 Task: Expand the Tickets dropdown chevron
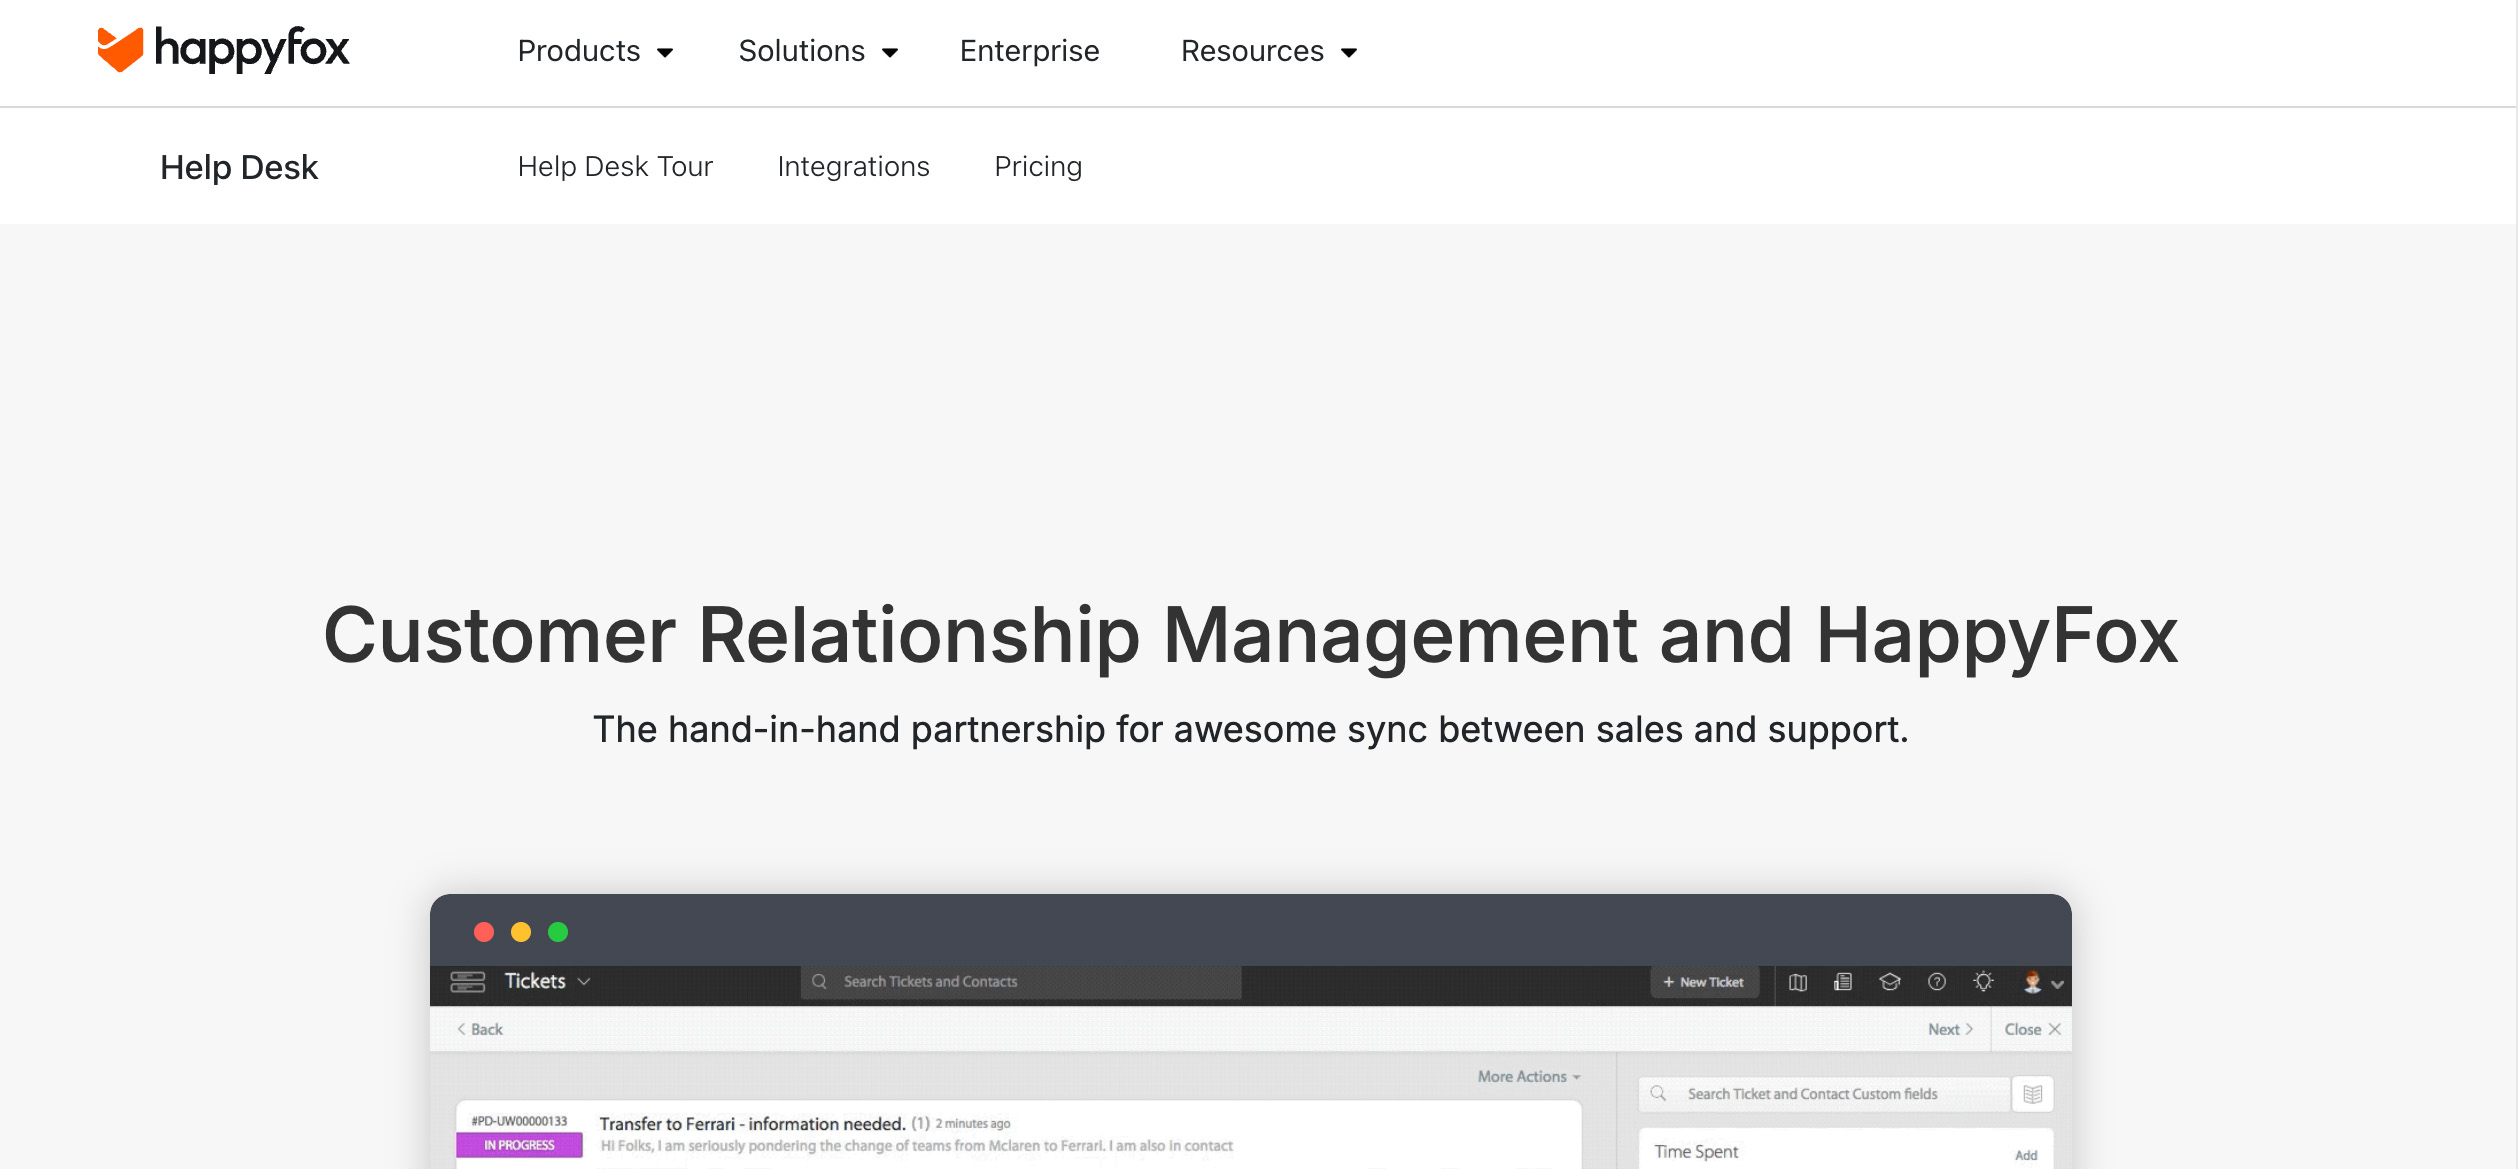tap(584, 982)
